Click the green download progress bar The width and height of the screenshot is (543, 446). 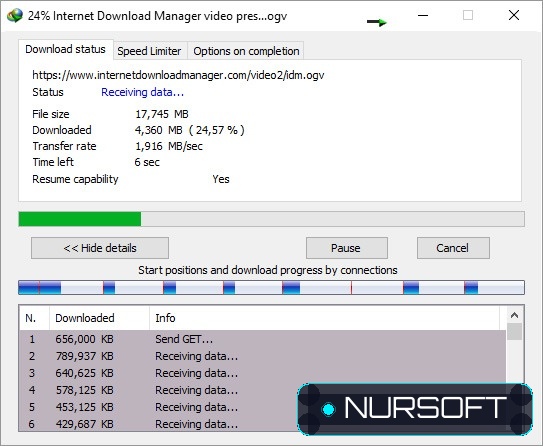pyautogui.click(x=272, y=219)
